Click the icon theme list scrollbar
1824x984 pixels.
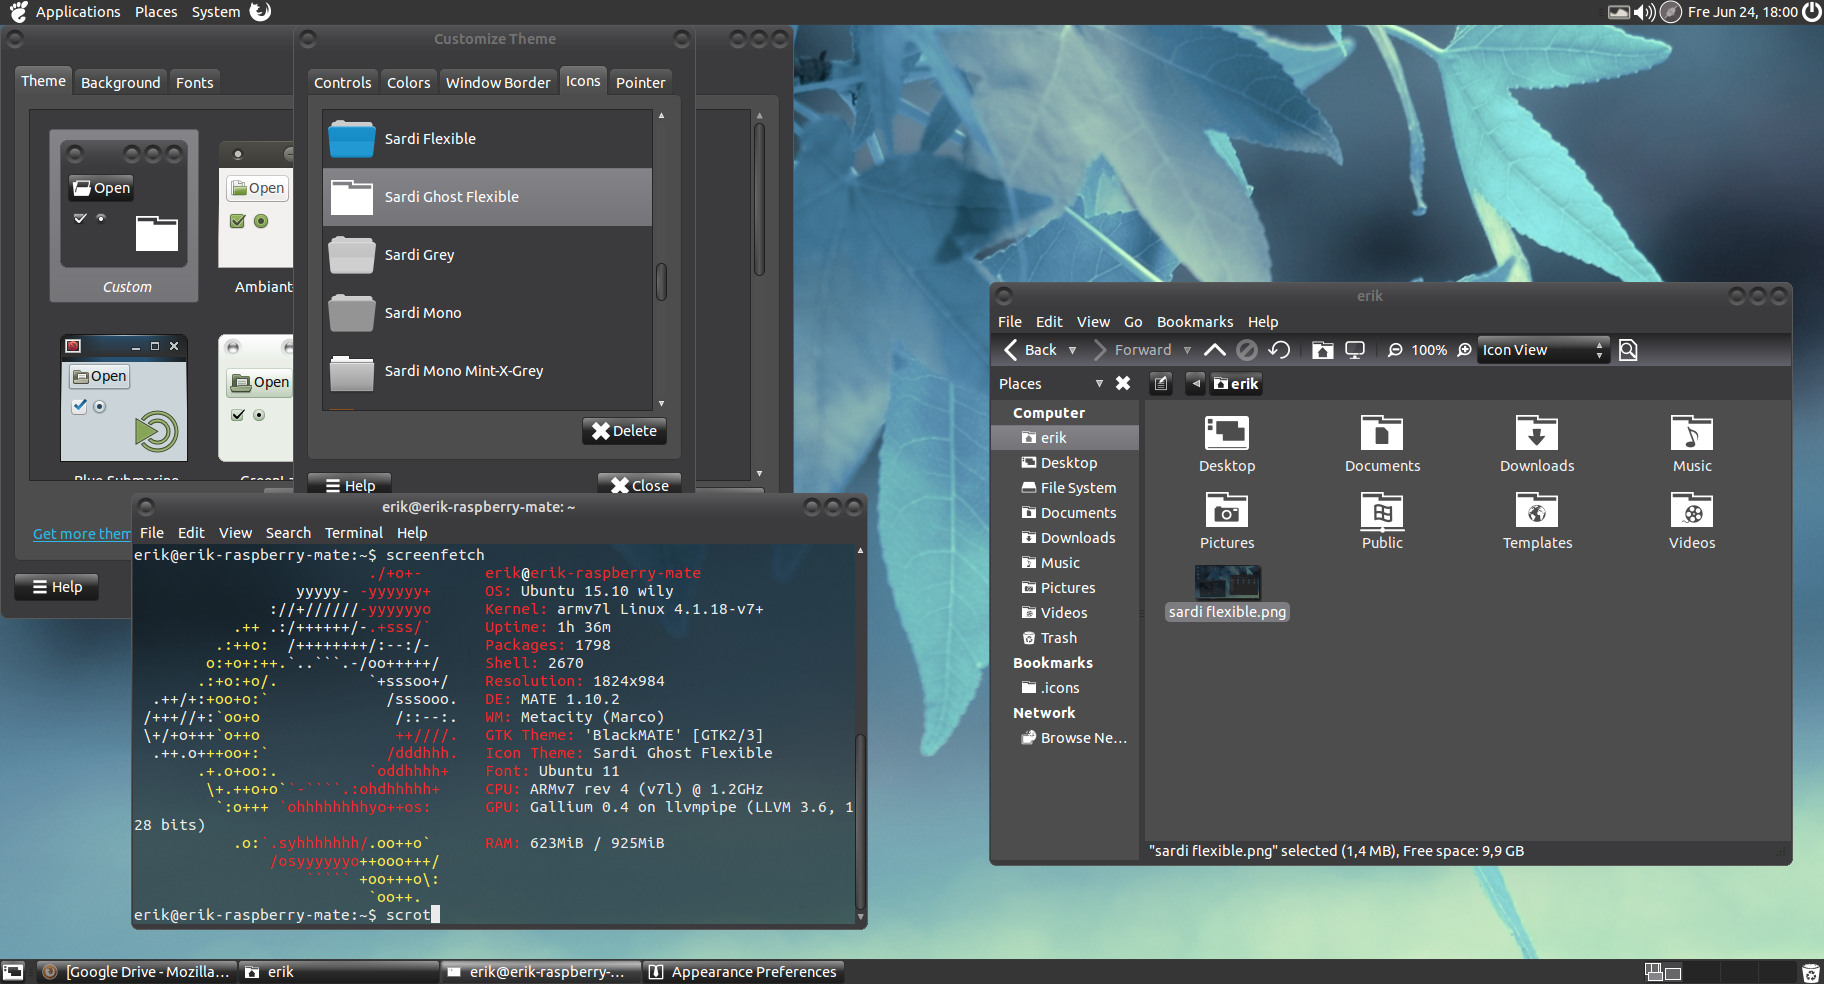point(661,281)
